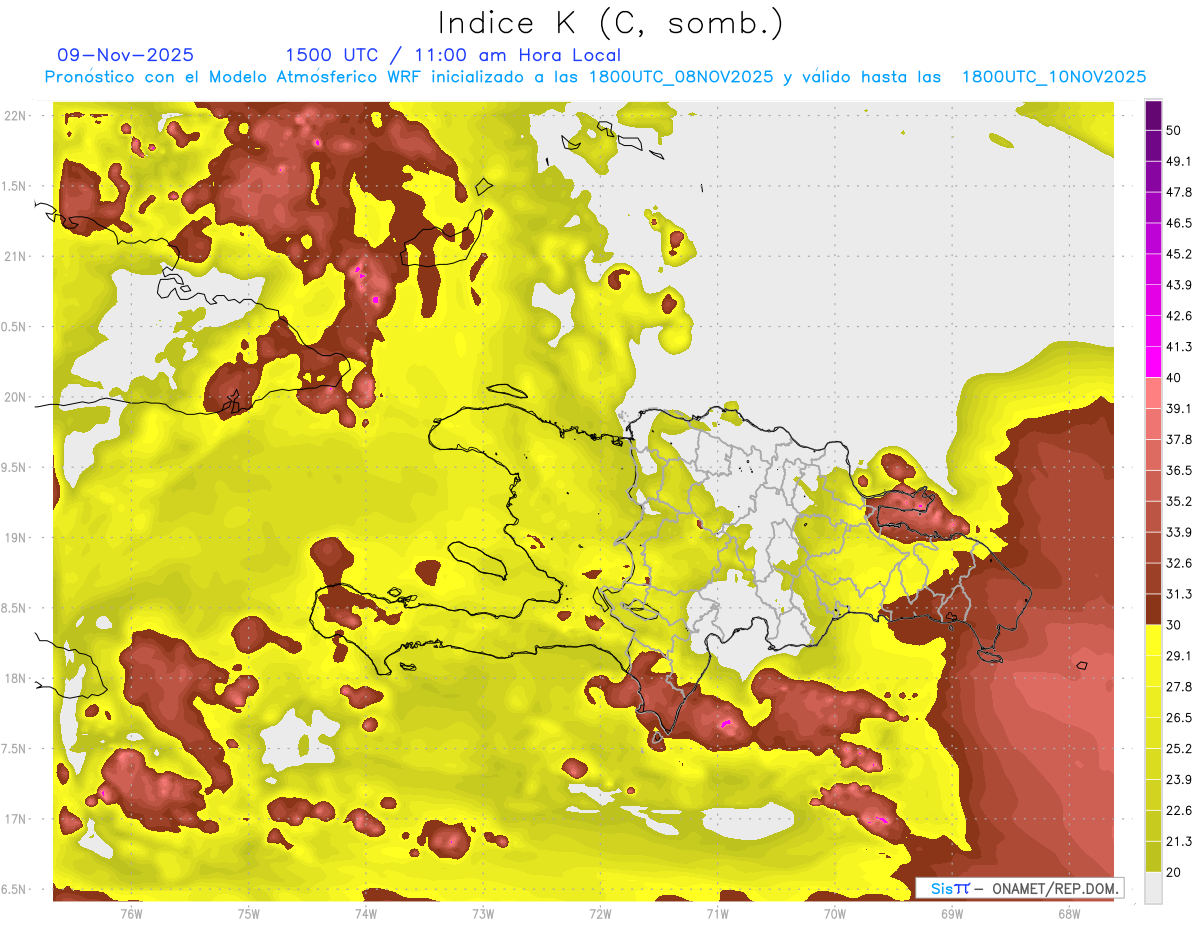Select the date text "09-Nov-2025"
Screen dimensions: 1200x927
126,55
